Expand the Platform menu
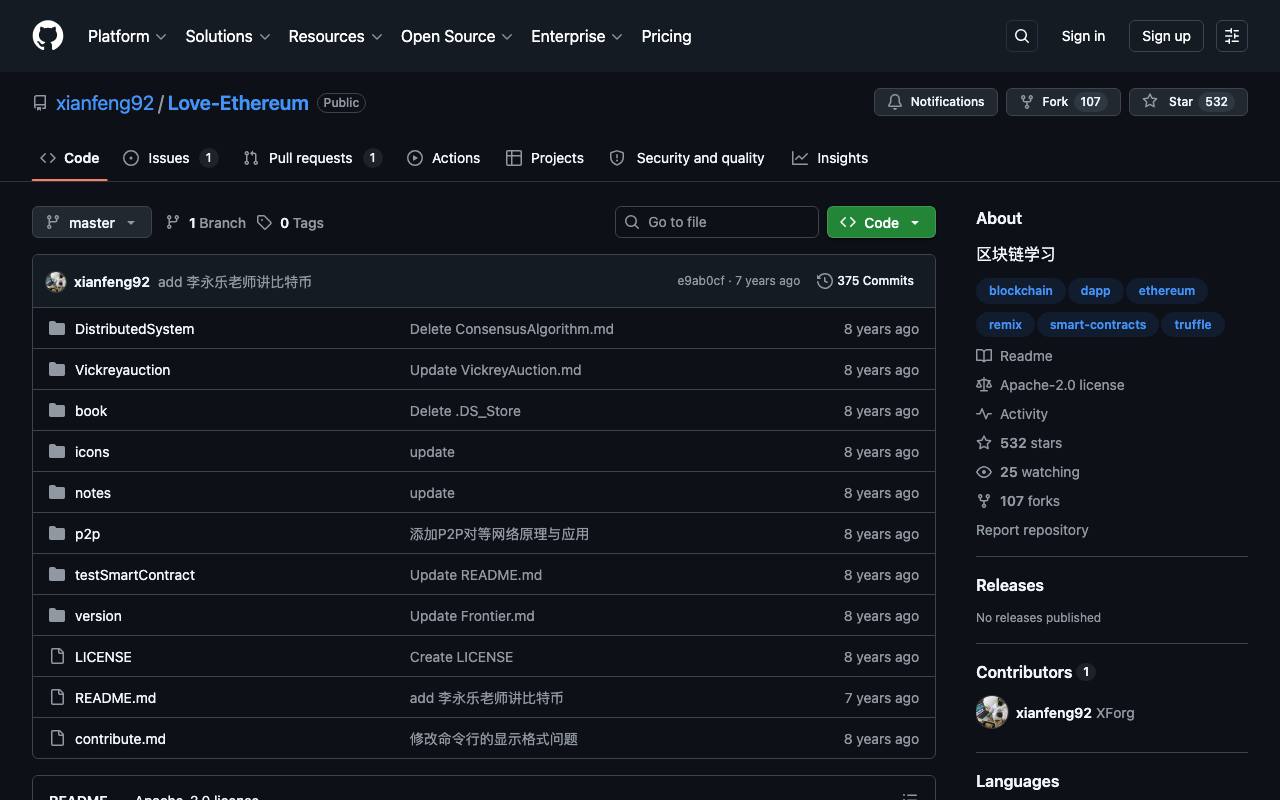 127,36
